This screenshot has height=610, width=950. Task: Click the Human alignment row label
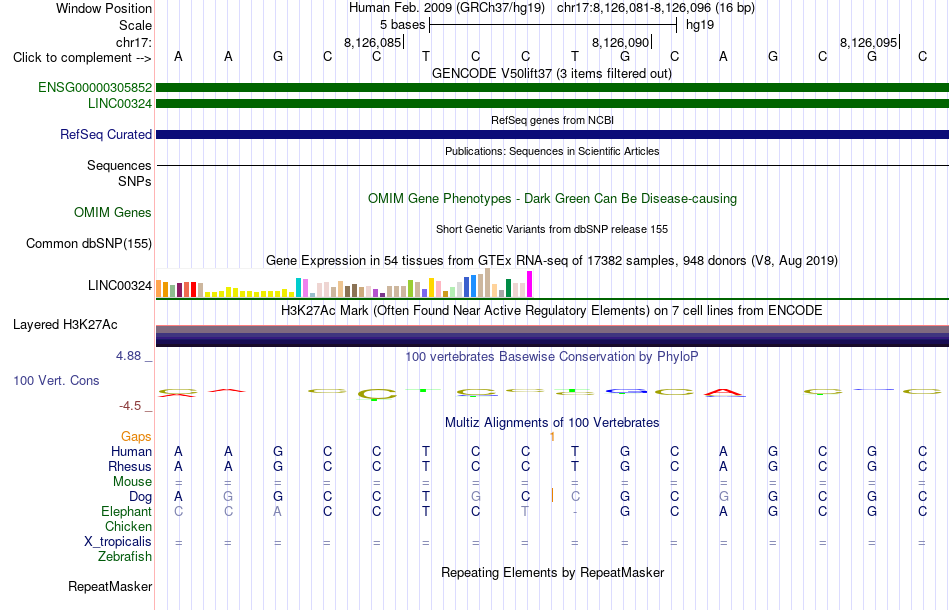tap(131, 452)
